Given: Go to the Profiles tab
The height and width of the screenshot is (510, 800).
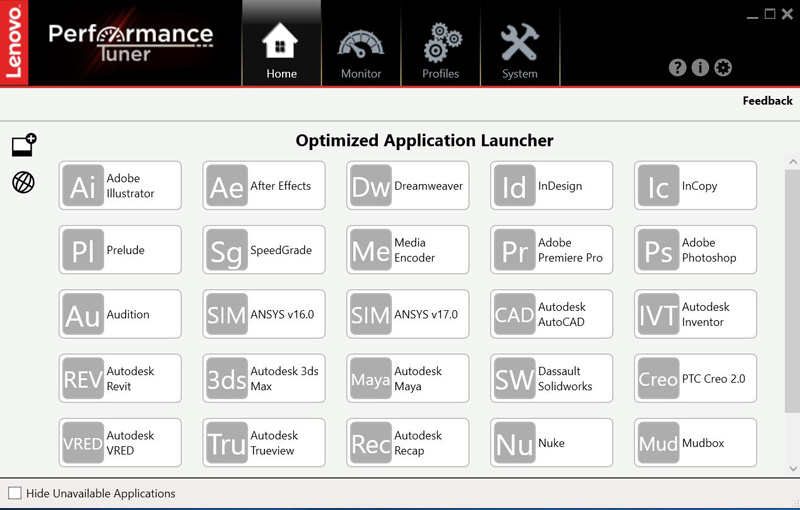Looking at the screenshot, I should [x=441, y=43].
